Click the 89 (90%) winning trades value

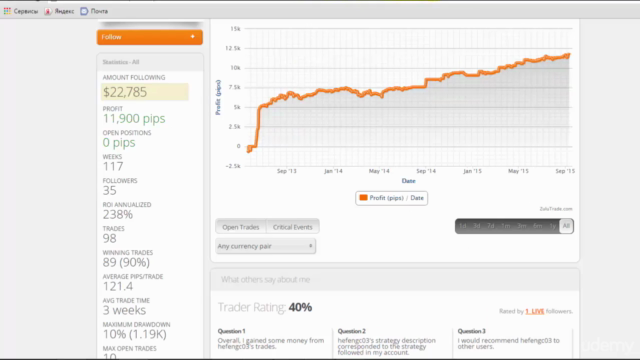pyautogui.click(x=126, y=262)
